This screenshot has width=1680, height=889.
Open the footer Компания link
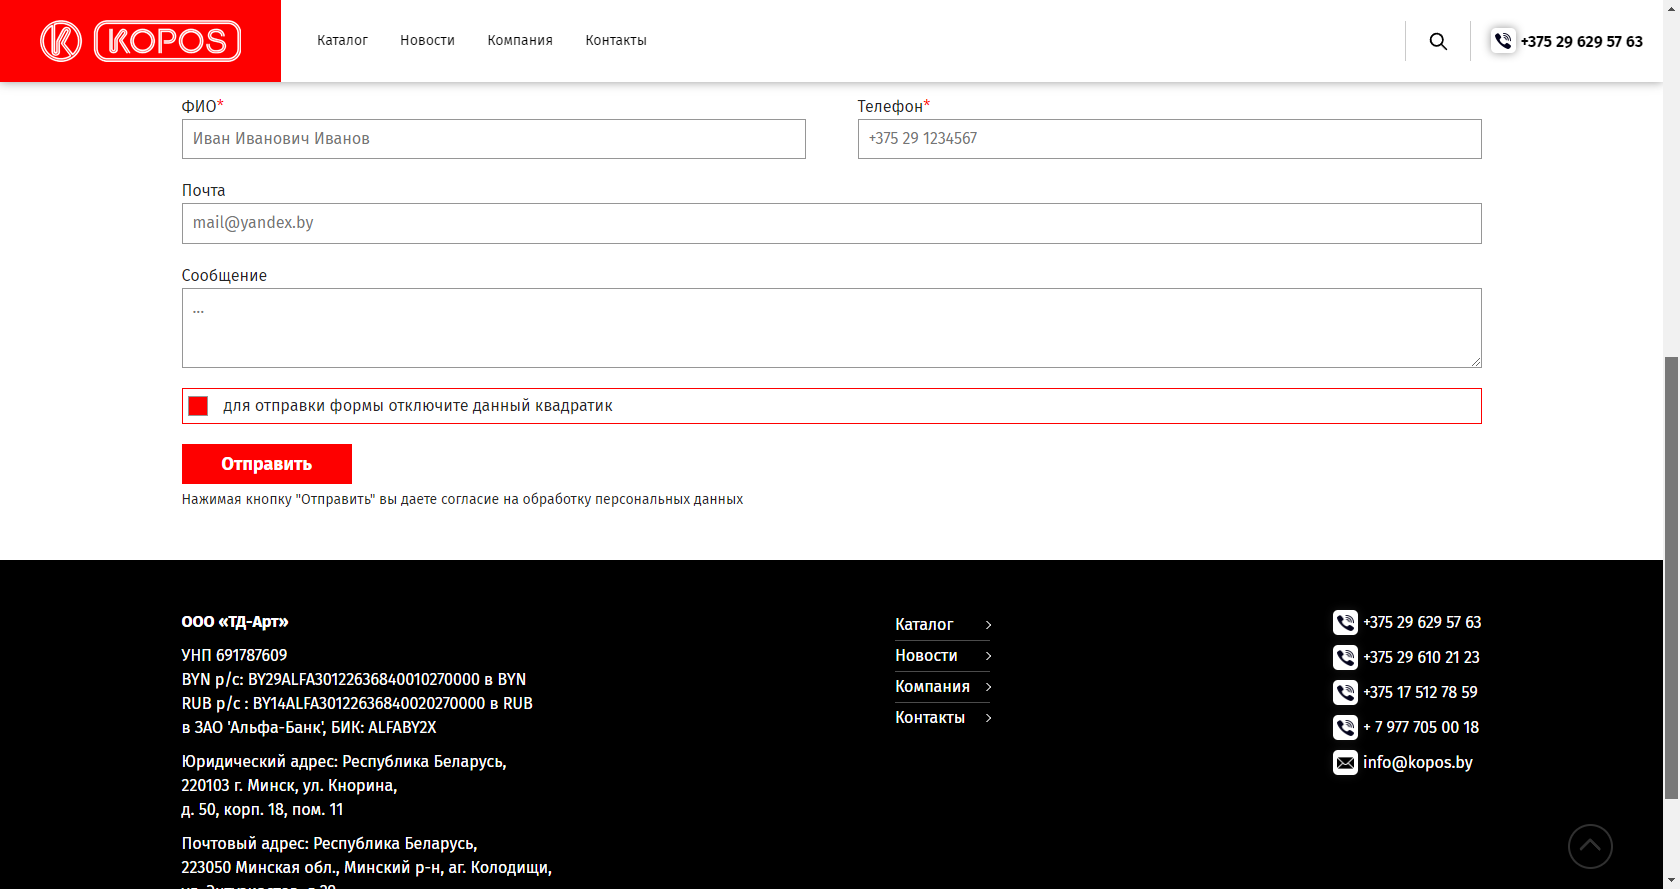pyautogui.click(x=932, y=687)
